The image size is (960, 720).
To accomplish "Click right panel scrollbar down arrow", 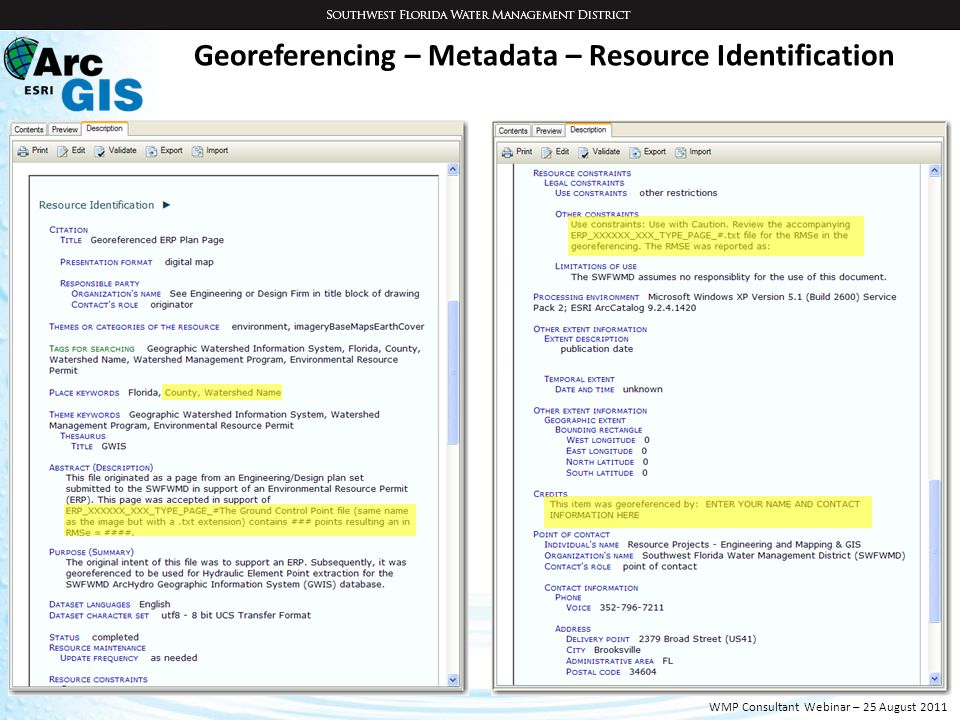I will (934, 678).
